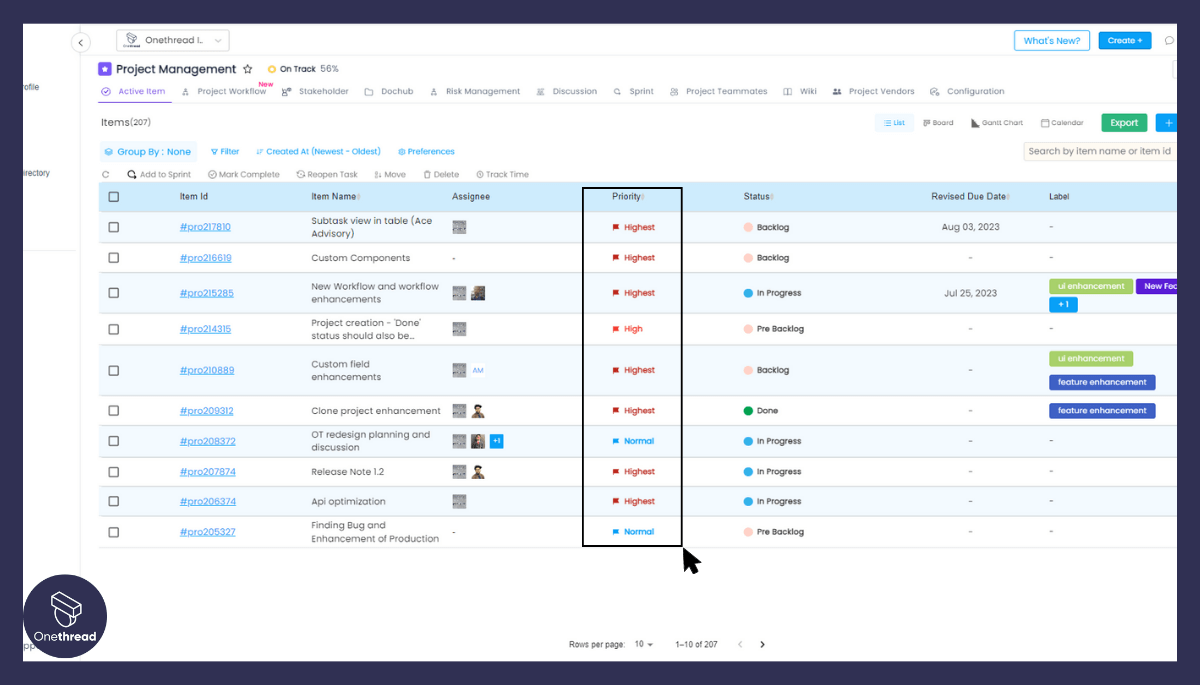This screenshot has width=1200, height=685.
Task: Check the select-all checkbox in the header
Action: point(113,196)
